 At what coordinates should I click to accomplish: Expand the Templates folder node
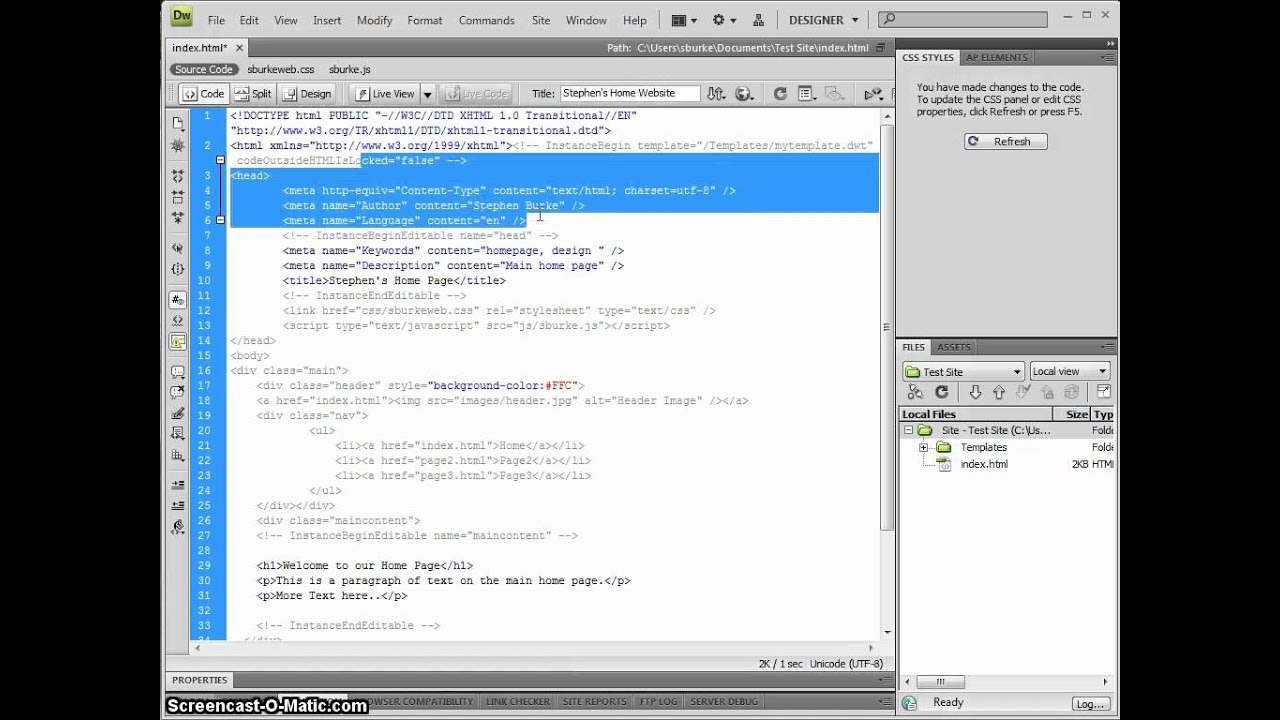(x=923, y=448)
